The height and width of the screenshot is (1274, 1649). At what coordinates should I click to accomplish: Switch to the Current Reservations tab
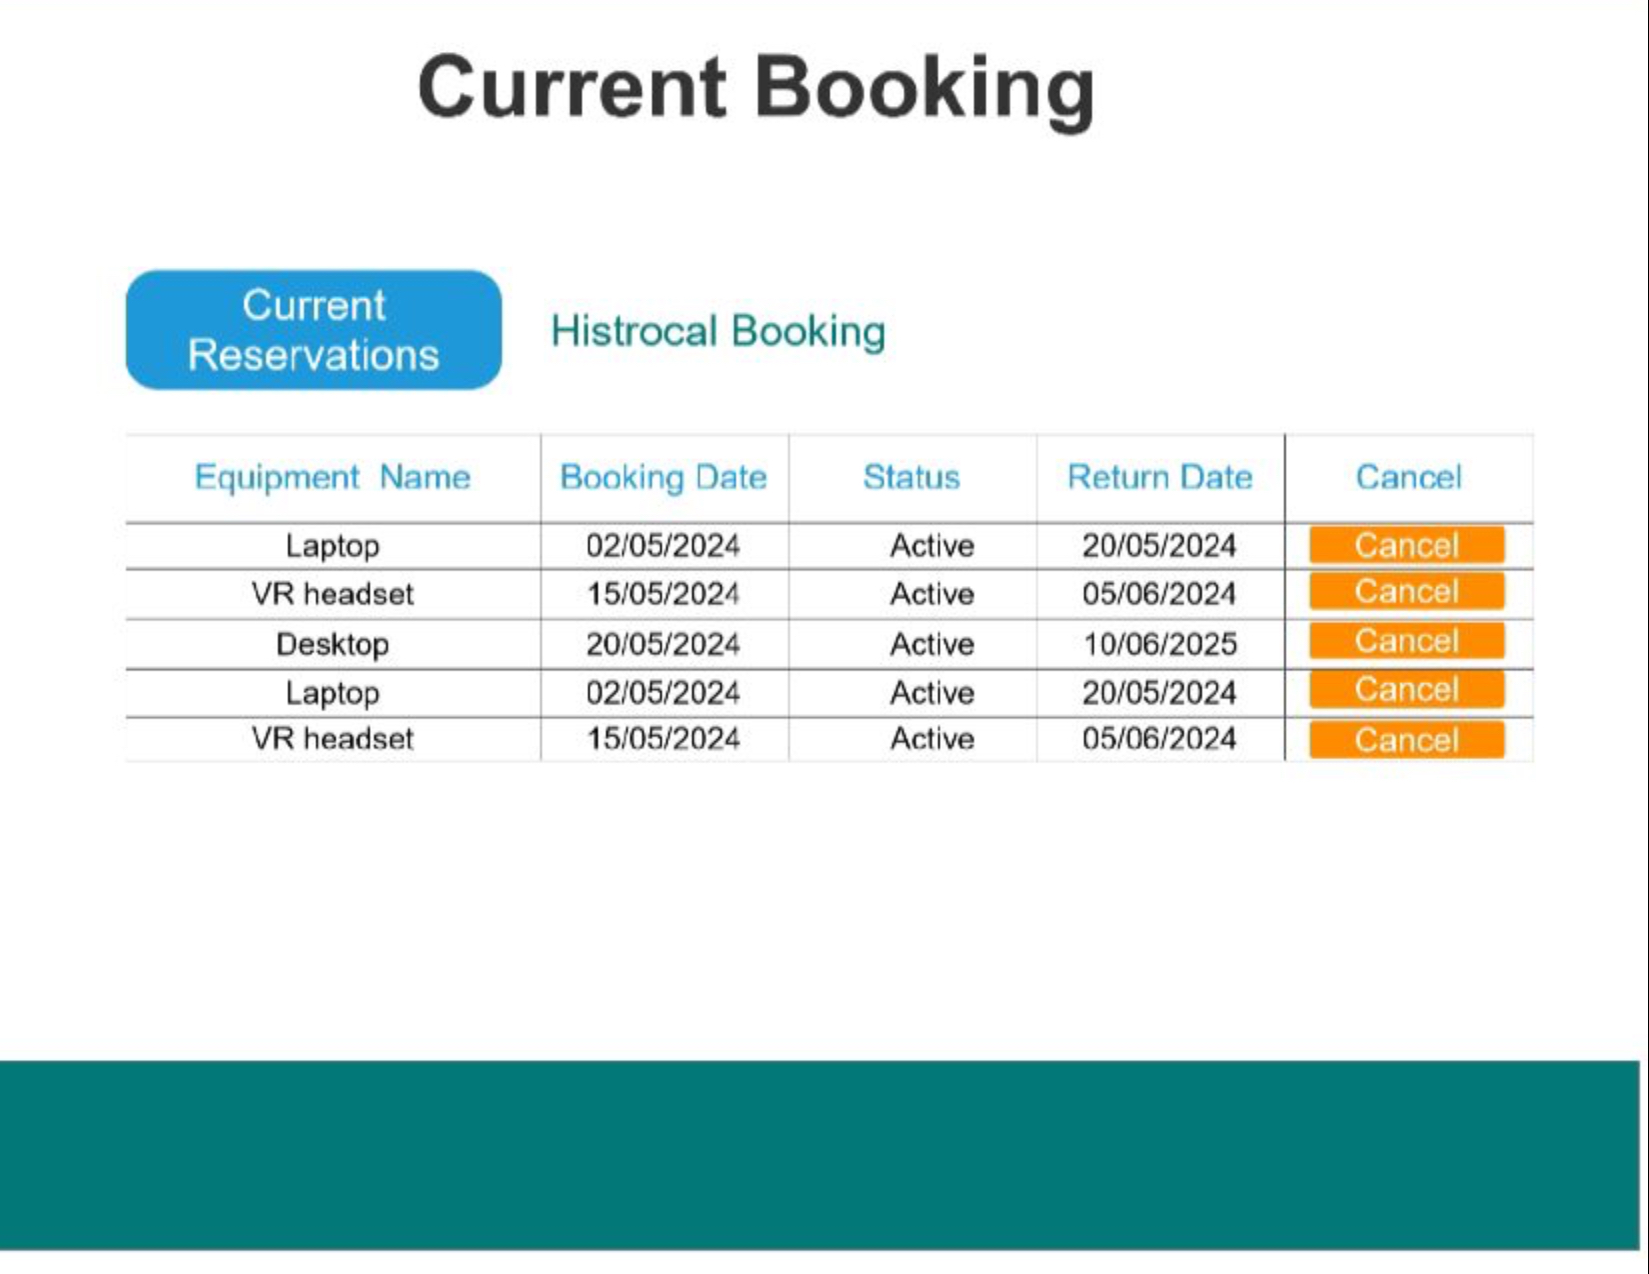click(x=311, y=327)
